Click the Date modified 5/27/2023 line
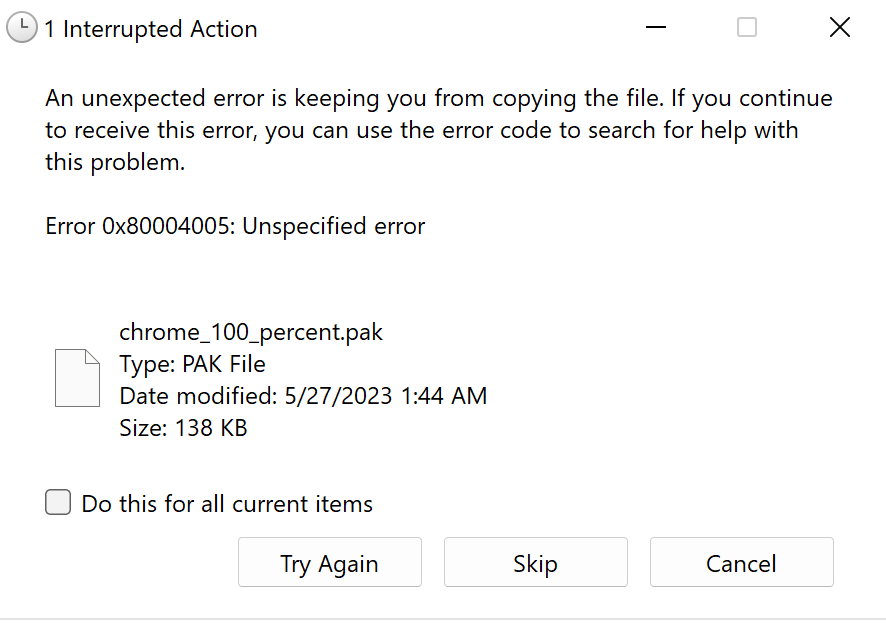 pos(303,396)
